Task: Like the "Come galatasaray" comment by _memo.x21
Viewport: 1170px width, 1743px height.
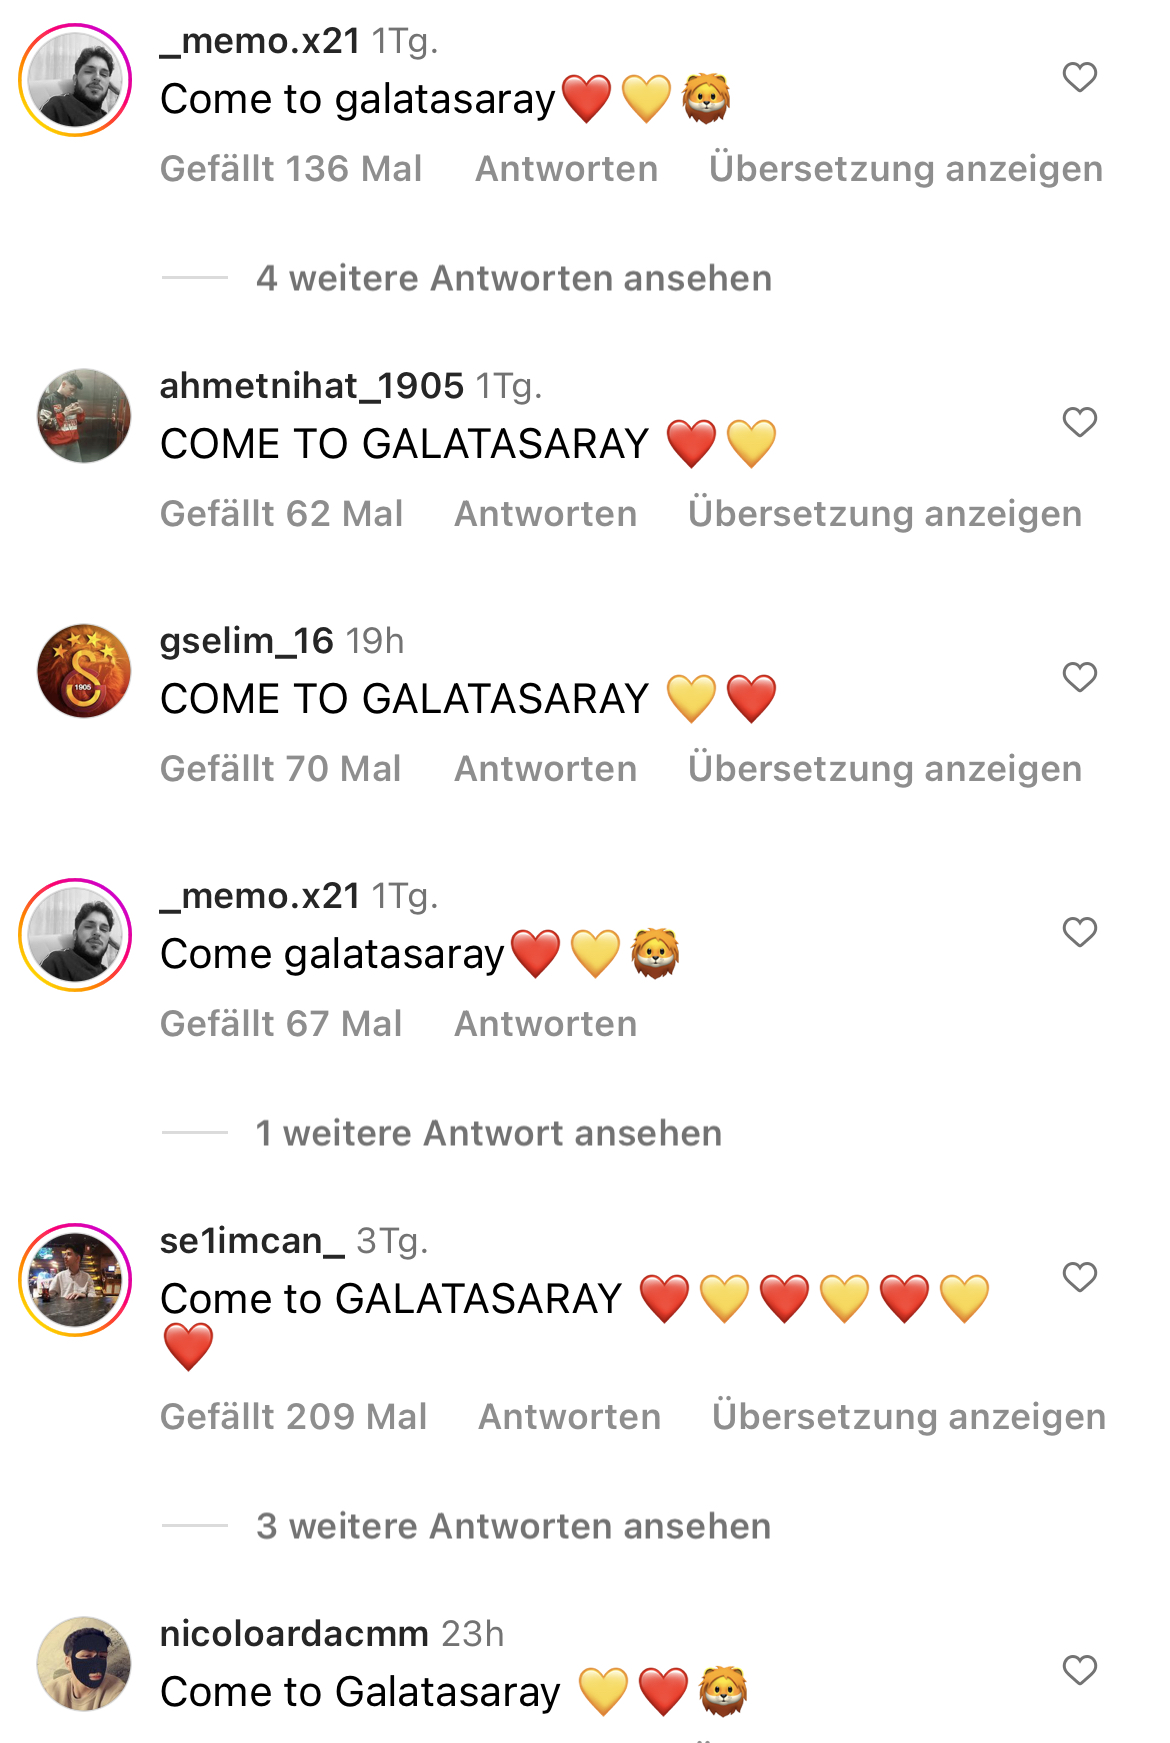Action: point(1080,932)
